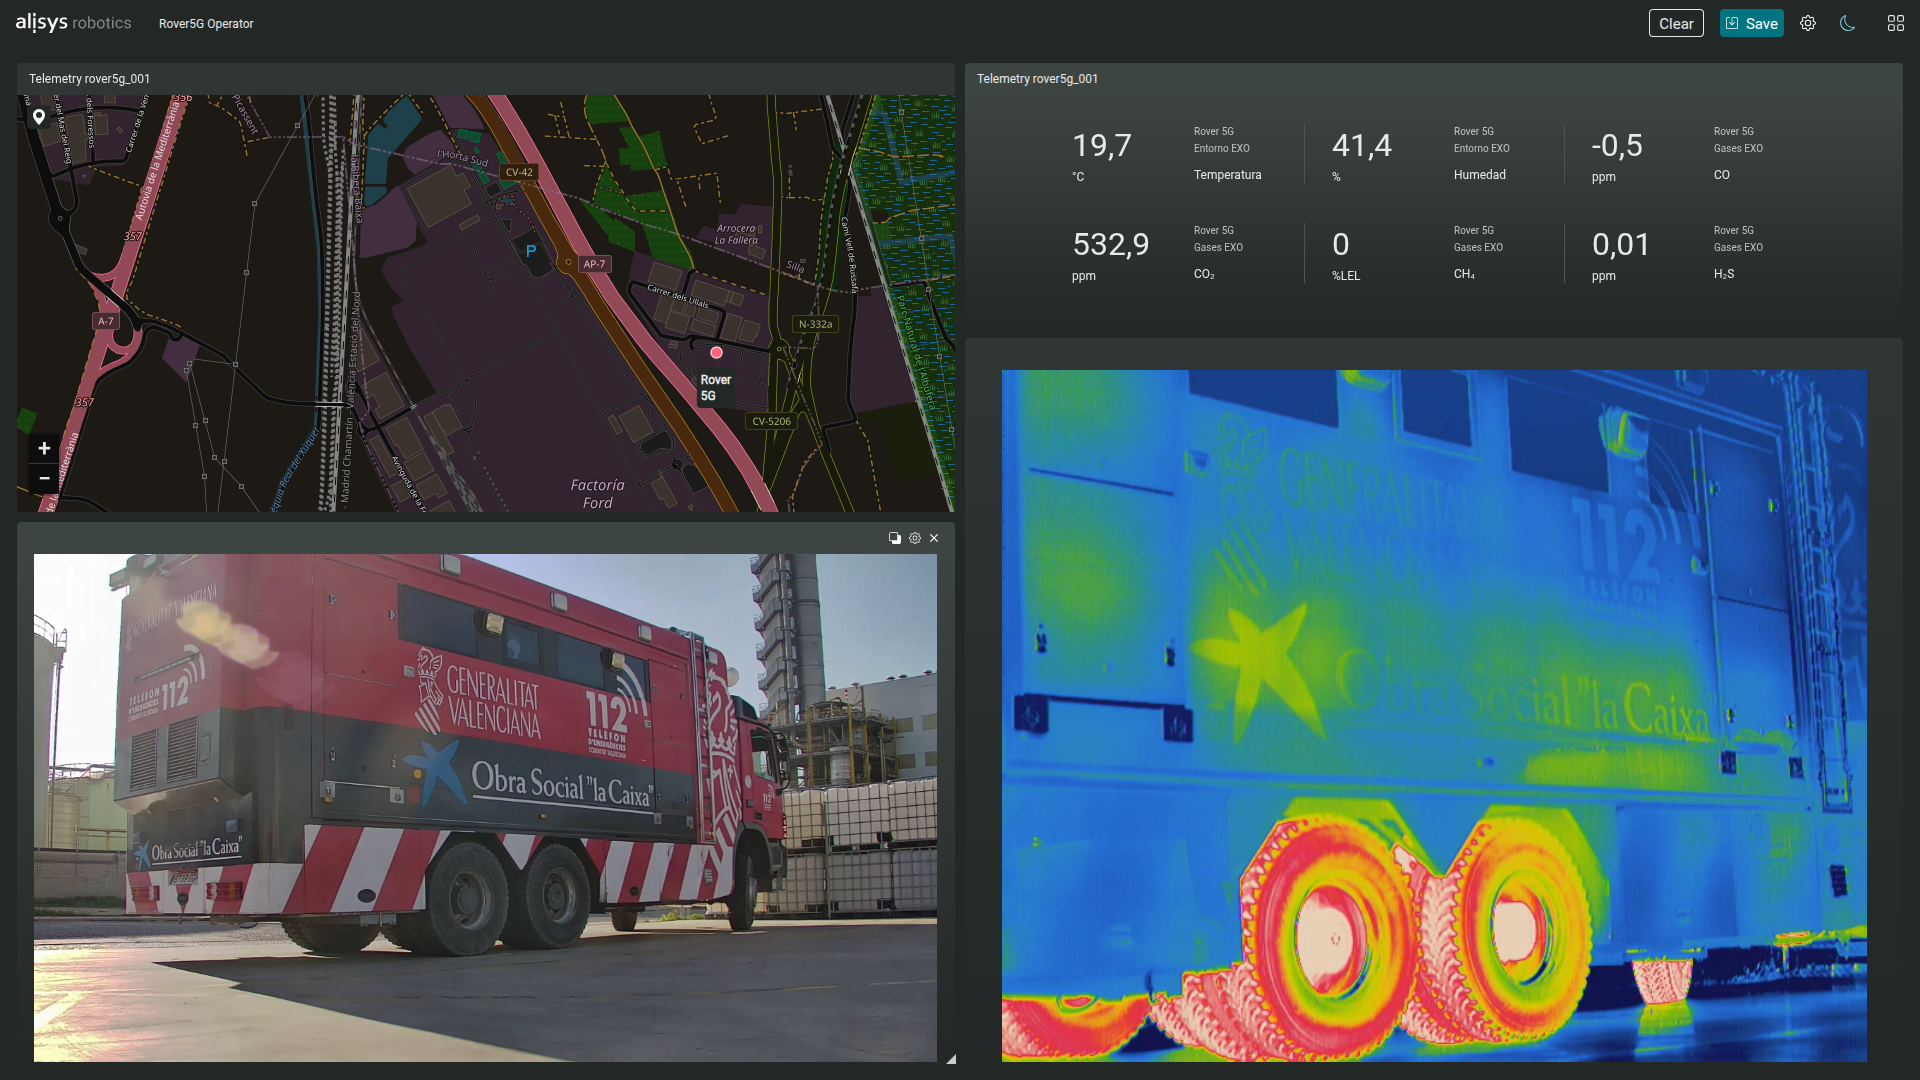The height and width of the screenshot is (1080, 1920).
Task: Click Factoria Ford map label
Action: (x=597, y=494)
